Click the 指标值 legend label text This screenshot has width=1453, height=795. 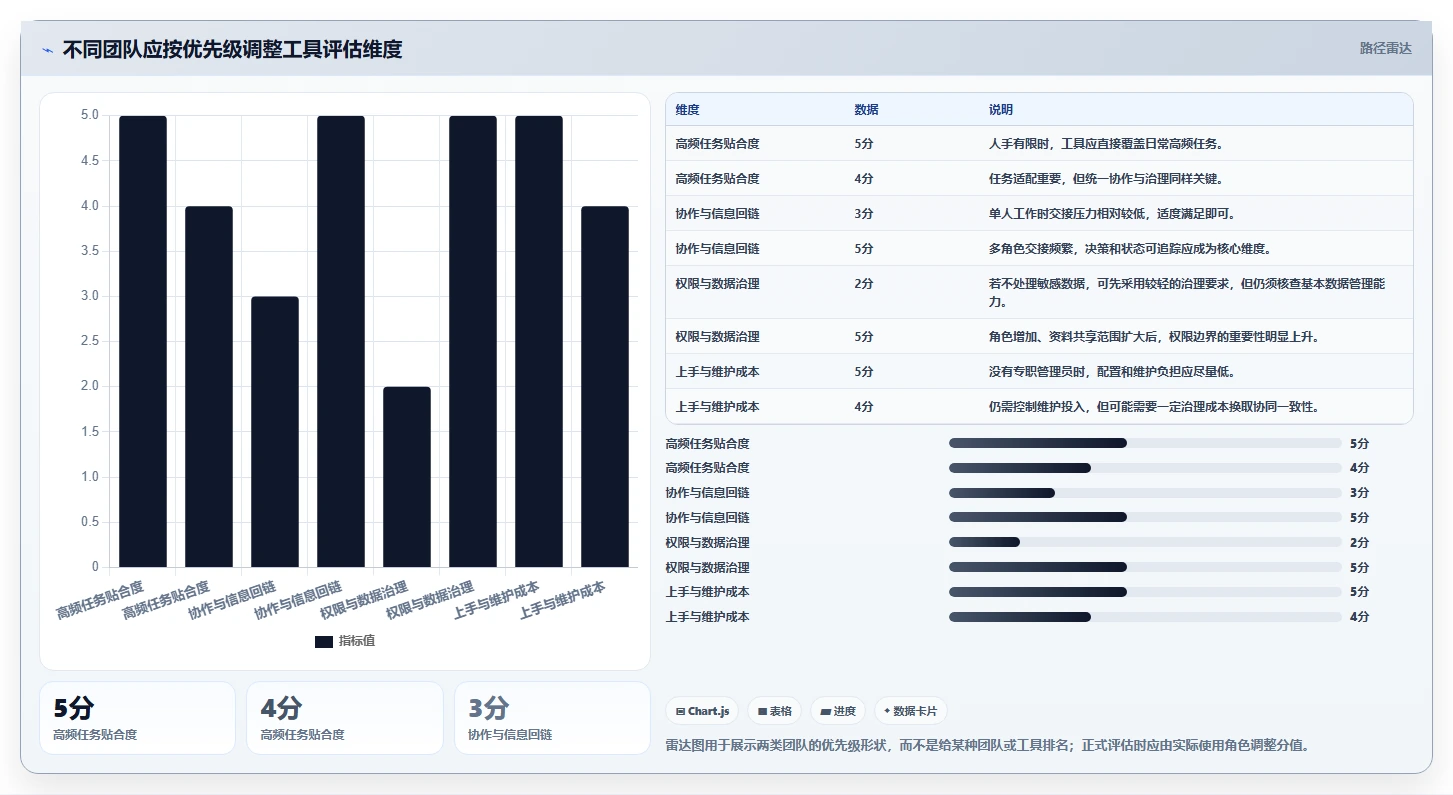[357, 641]
